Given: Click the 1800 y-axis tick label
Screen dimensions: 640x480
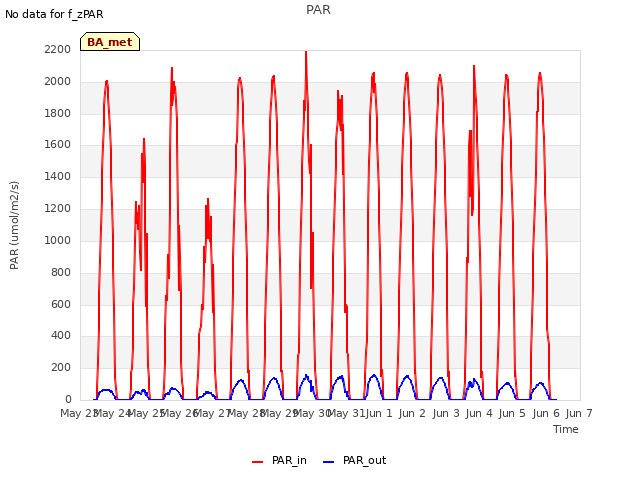Looking at the screenshot, I should tap(58, 113).
